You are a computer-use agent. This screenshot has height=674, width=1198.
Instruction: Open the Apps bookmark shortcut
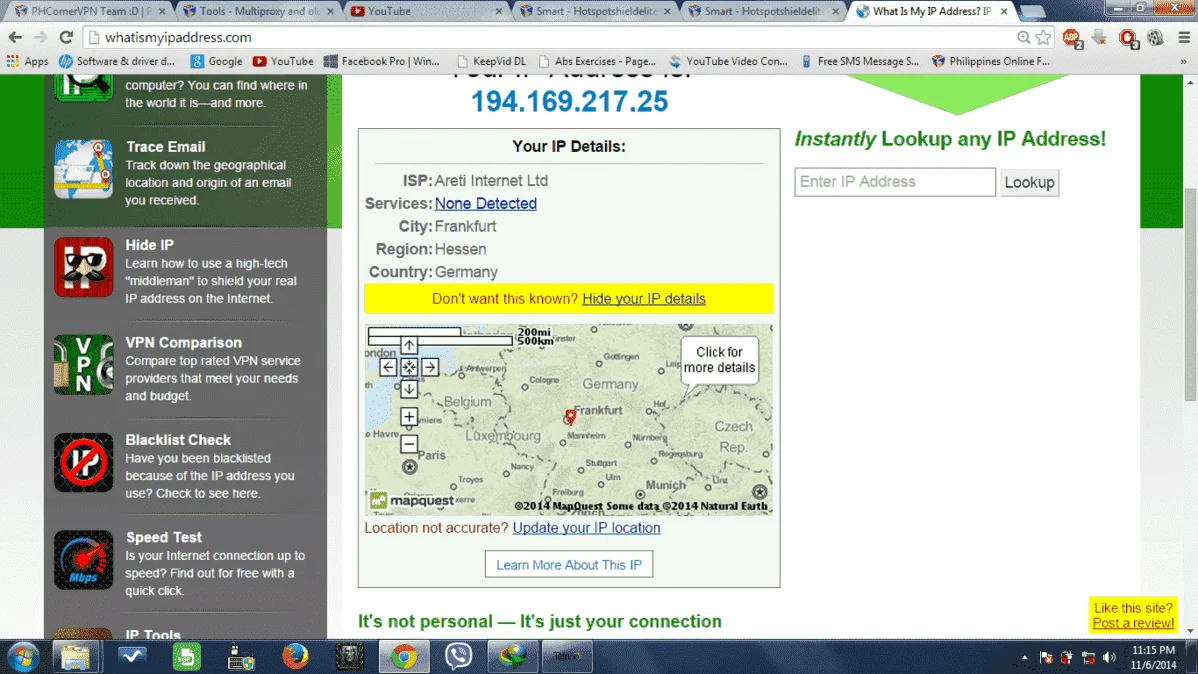click(28, 61)
